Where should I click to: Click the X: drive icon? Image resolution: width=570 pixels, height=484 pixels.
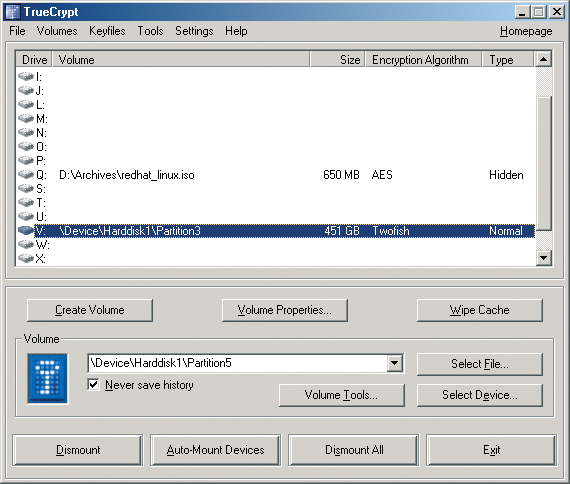(26, 259)
